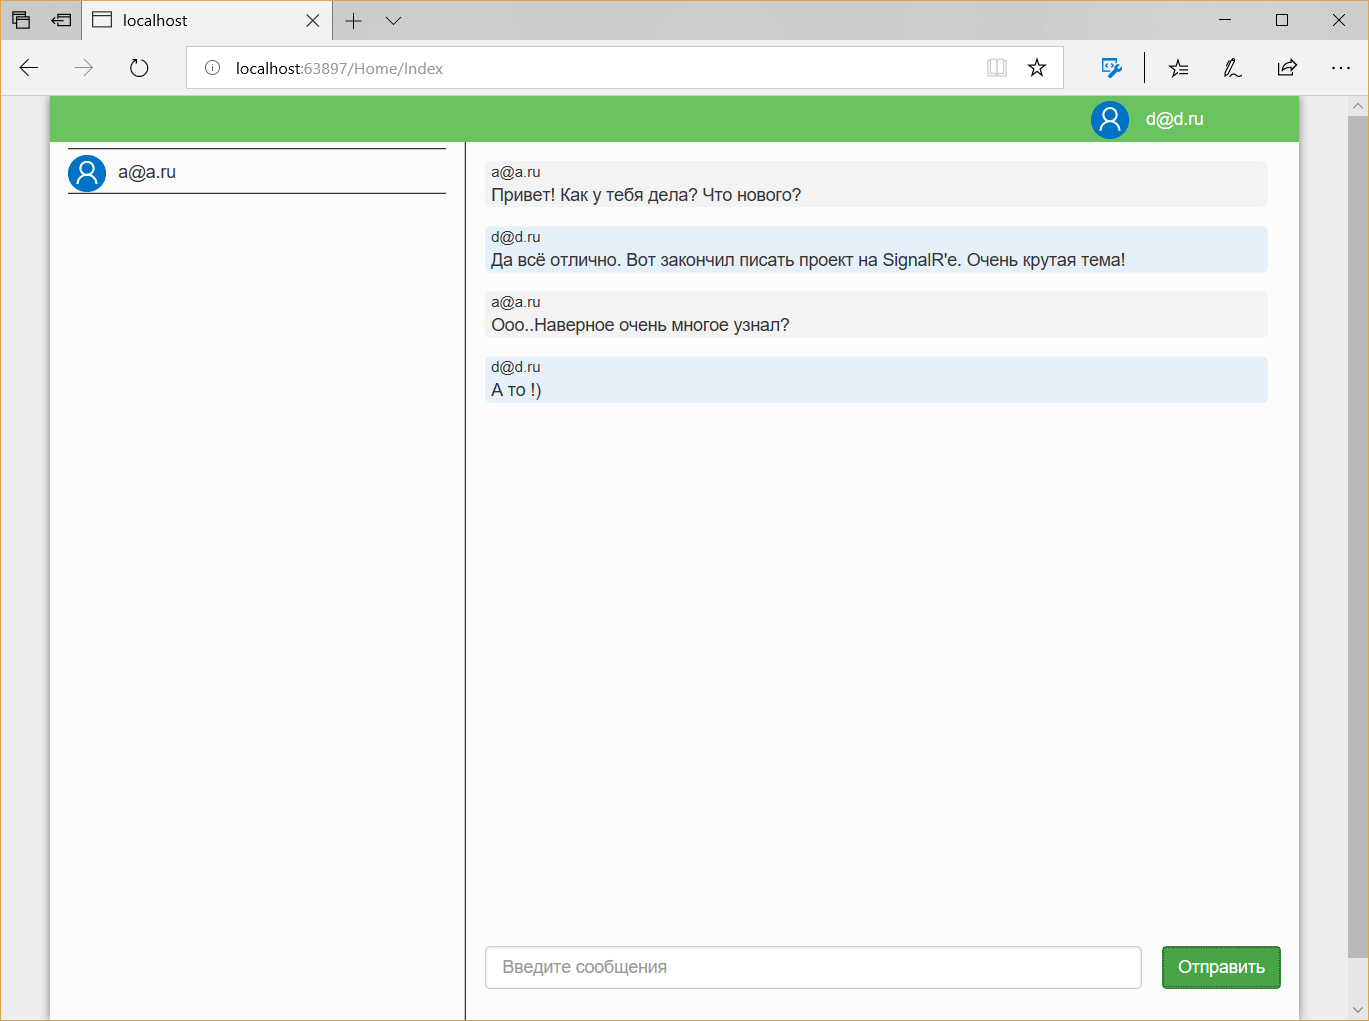This screenshot has height=1021, width=1369.
Task: Click the Отправить send button
Action: pyautogui.click(x=1221, y=967)
